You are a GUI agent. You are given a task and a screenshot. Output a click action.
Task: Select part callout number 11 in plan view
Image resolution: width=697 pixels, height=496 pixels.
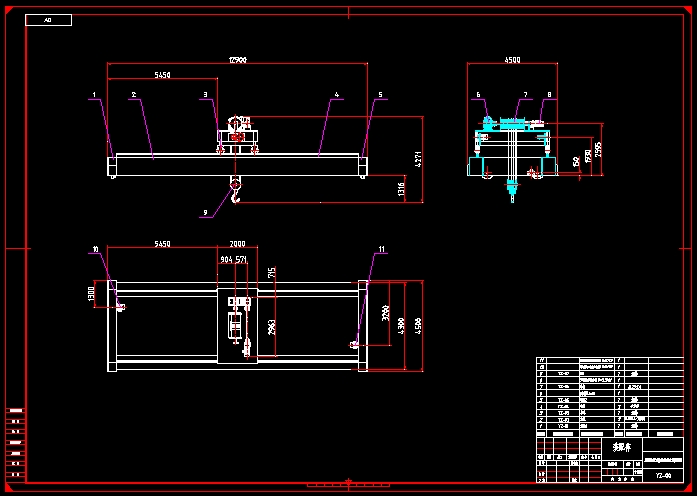click(x=381, y=249)
